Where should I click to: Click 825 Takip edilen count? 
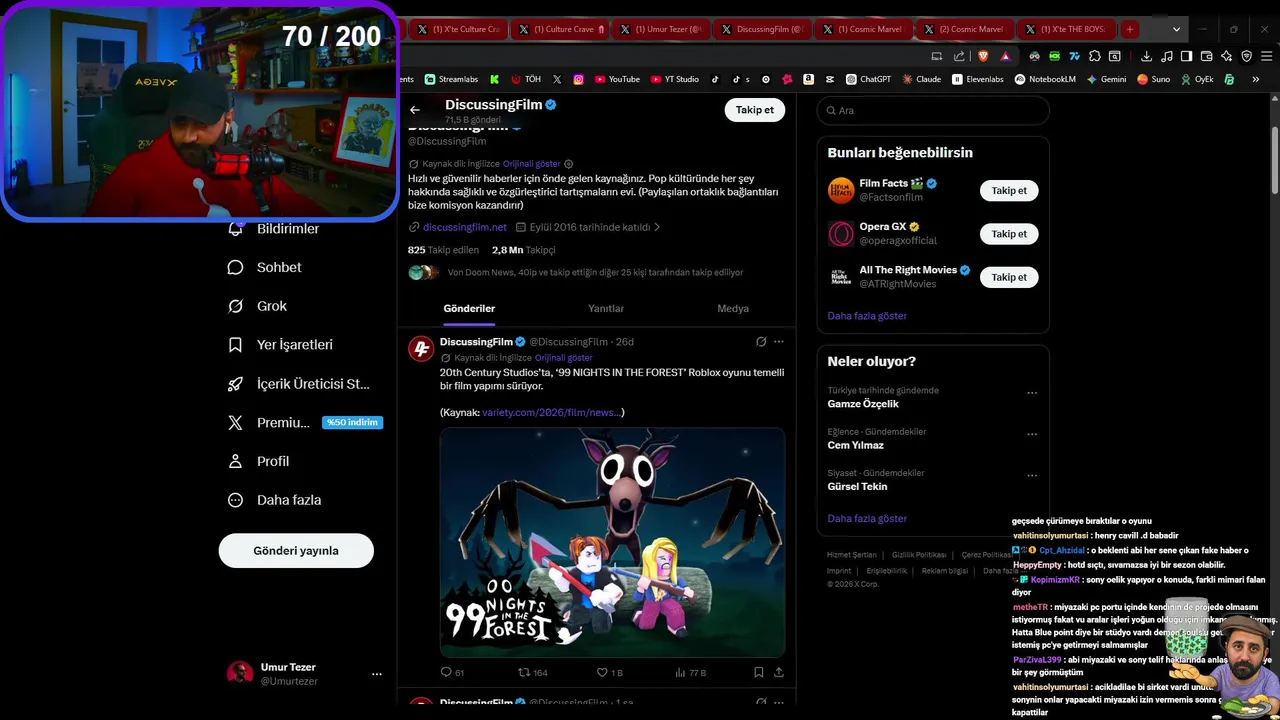click(443, 250)
